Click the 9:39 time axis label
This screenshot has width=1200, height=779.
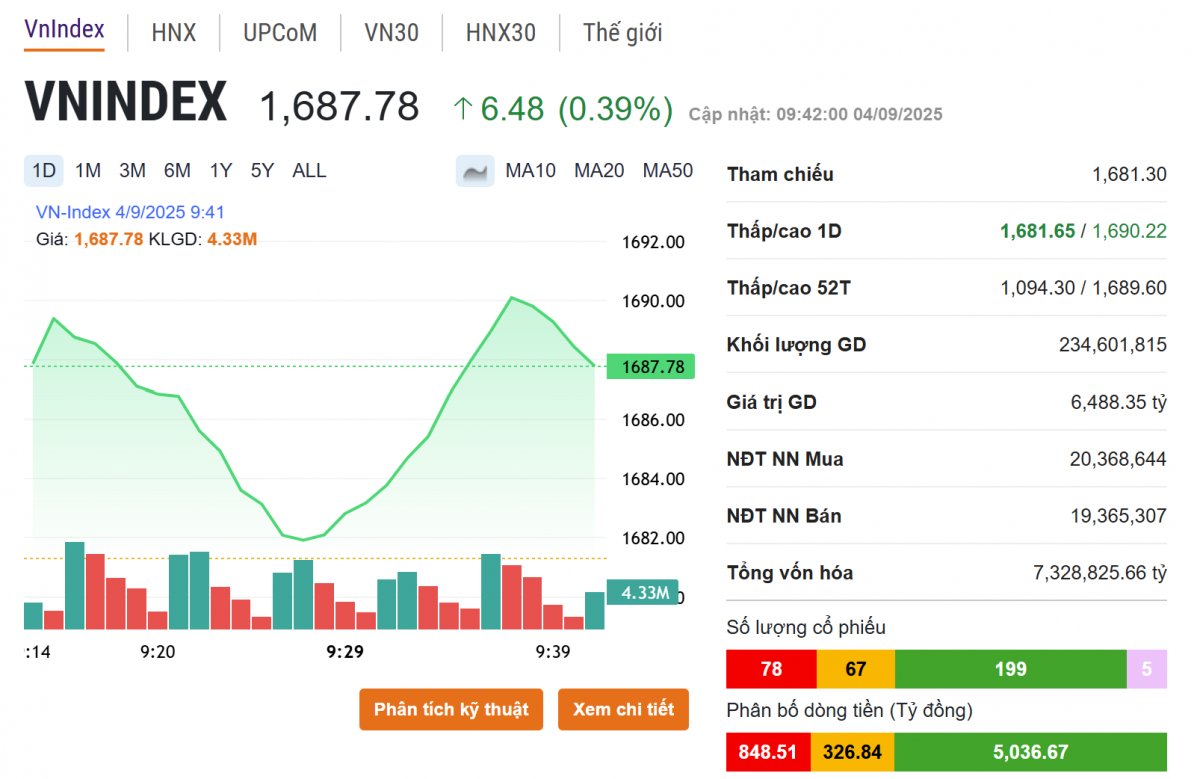click(x=553, y=652)
